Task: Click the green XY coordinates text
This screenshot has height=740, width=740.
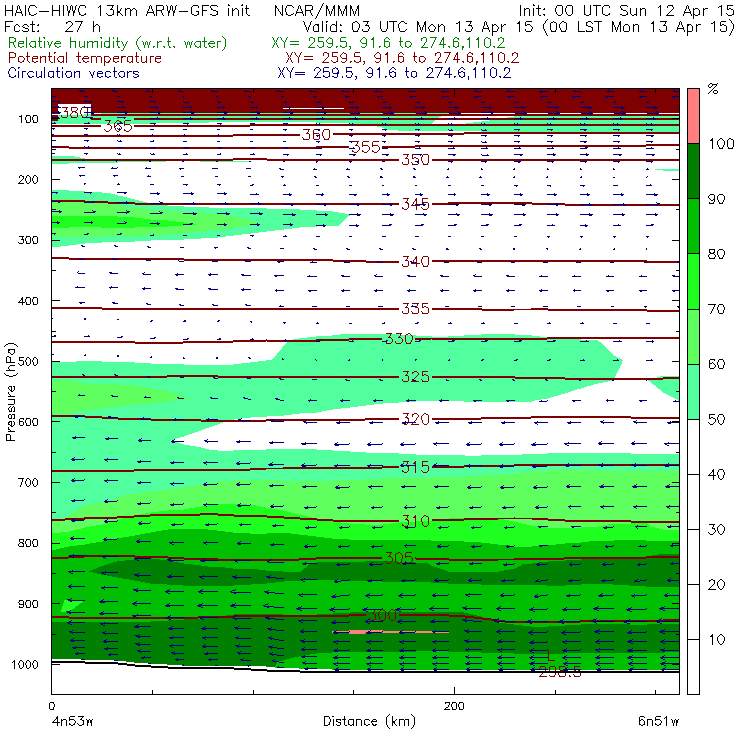Action: (388, 43)
